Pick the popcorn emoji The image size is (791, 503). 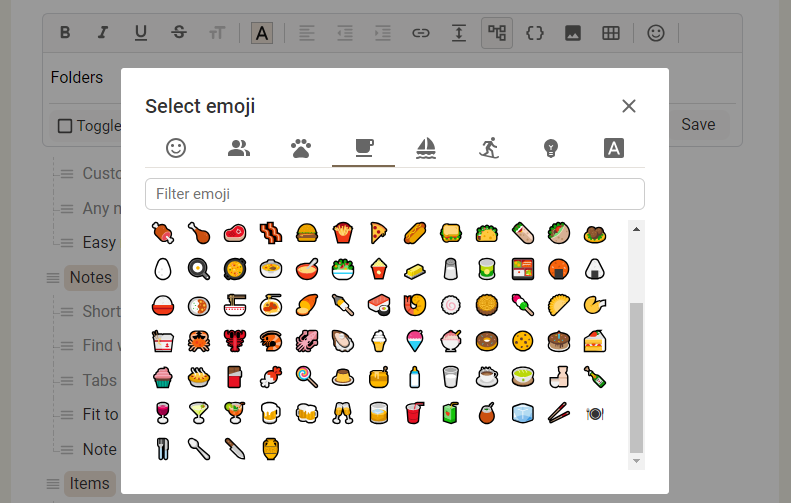point(379,269)
